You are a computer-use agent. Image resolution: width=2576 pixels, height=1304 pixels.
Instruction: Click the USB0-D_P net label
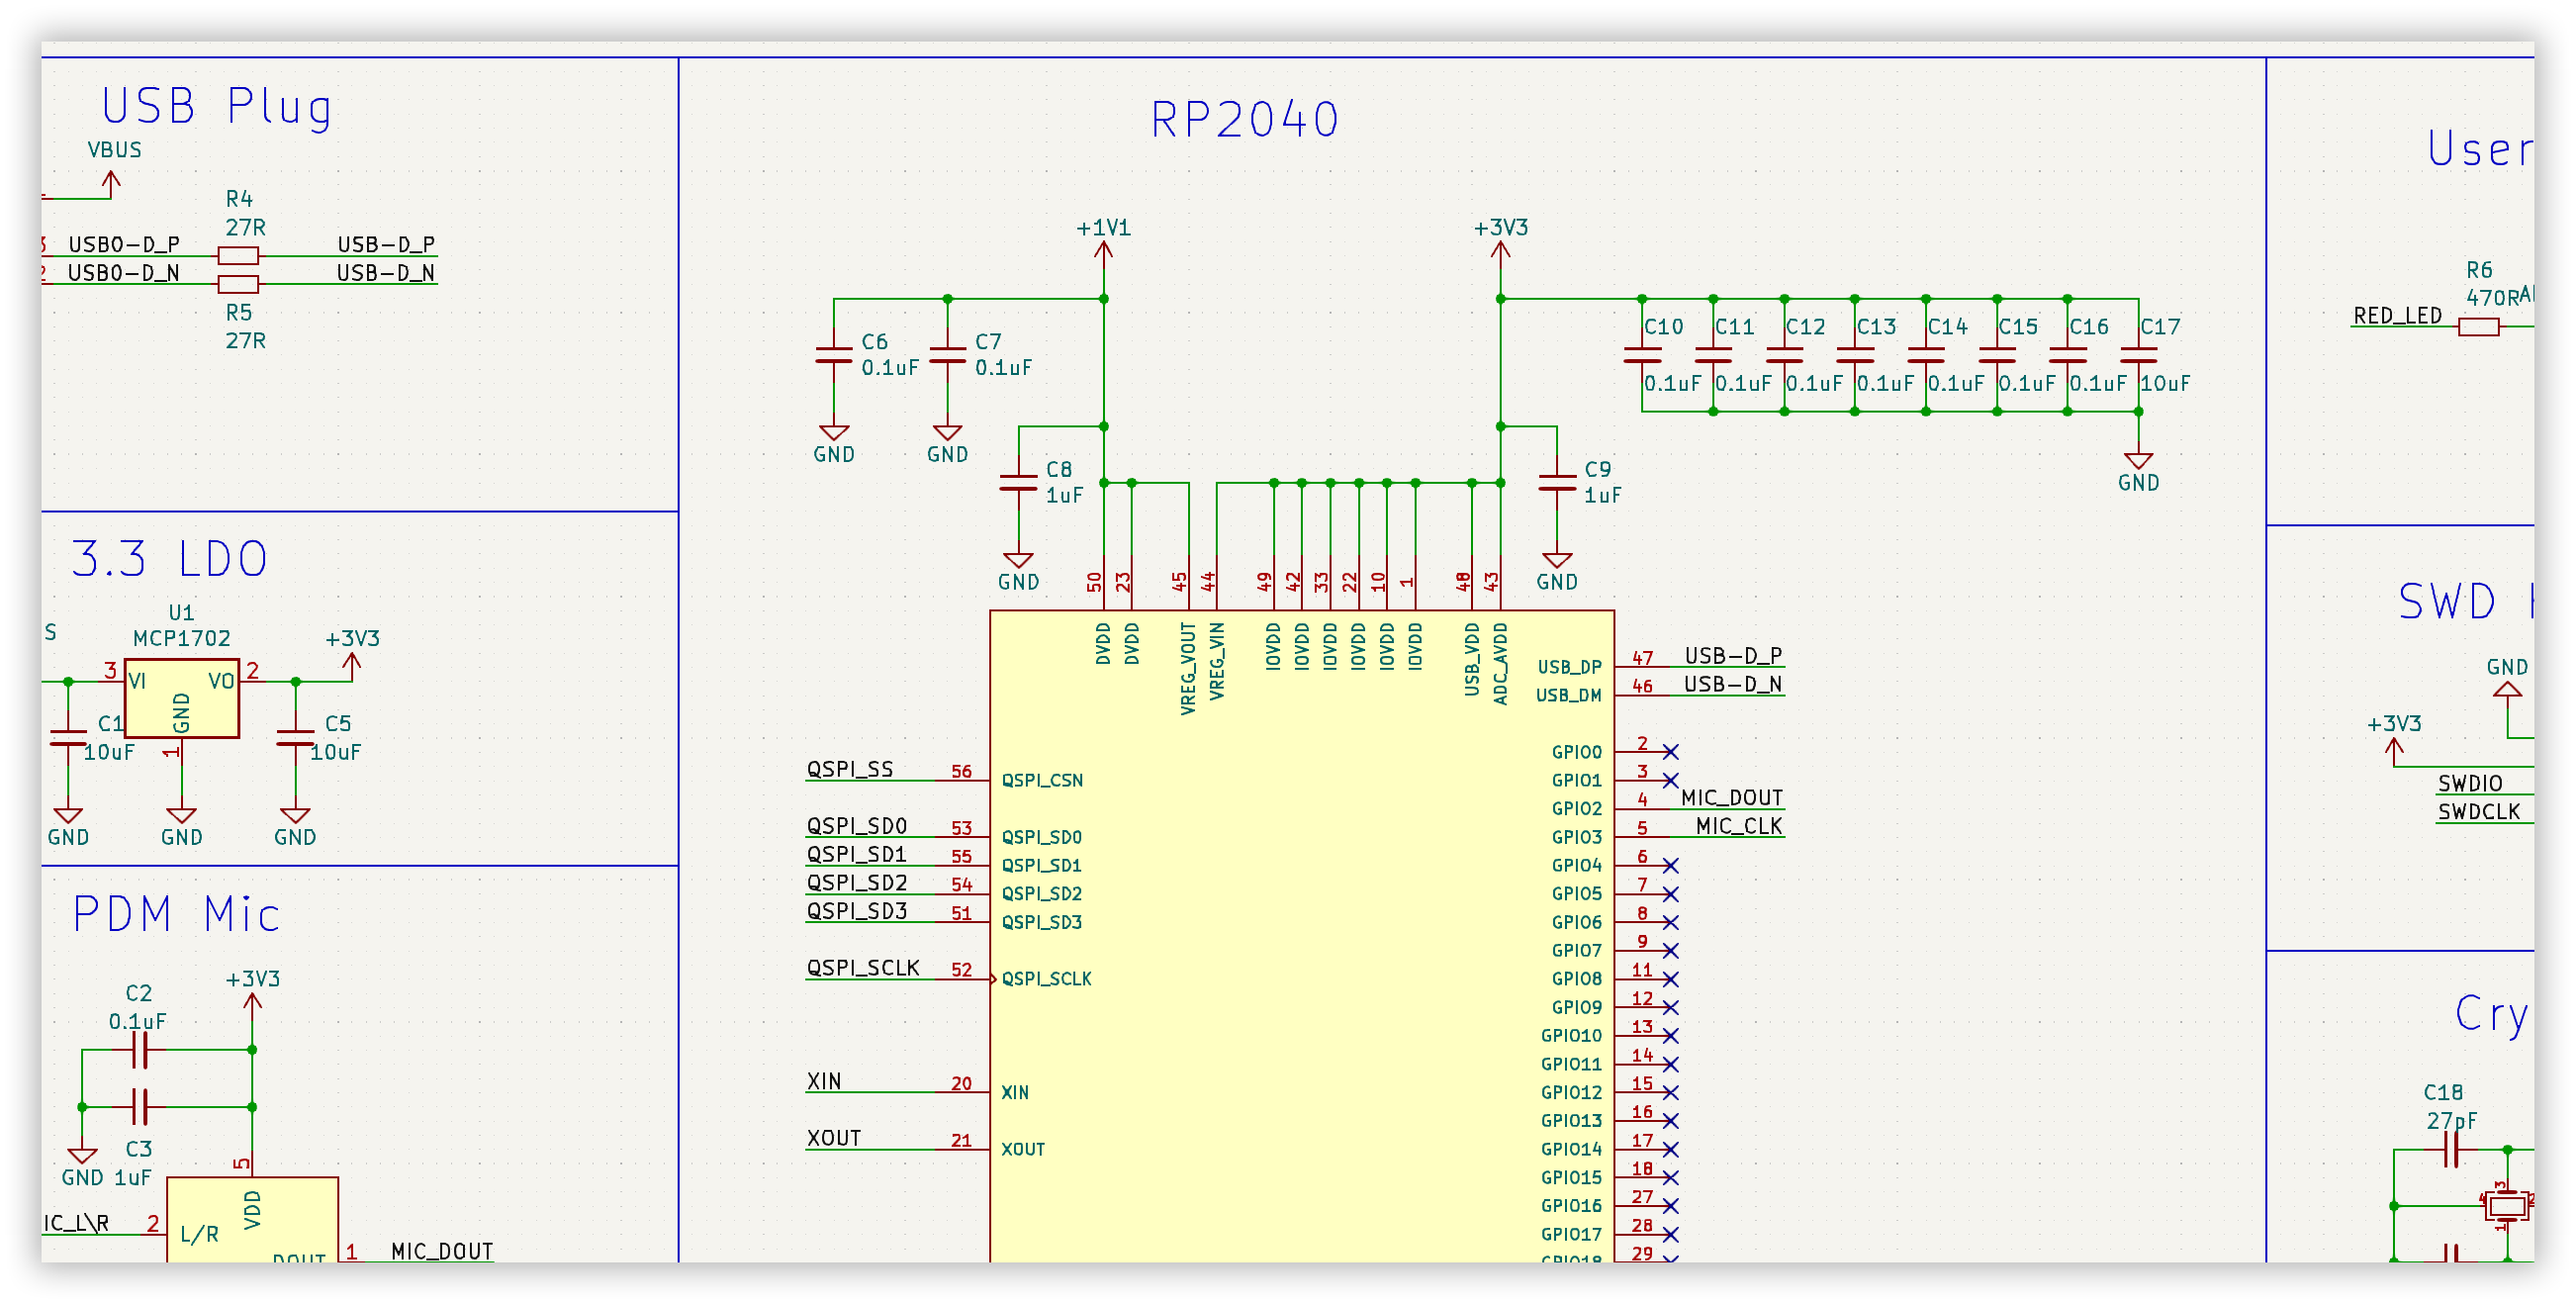[124, 244]
